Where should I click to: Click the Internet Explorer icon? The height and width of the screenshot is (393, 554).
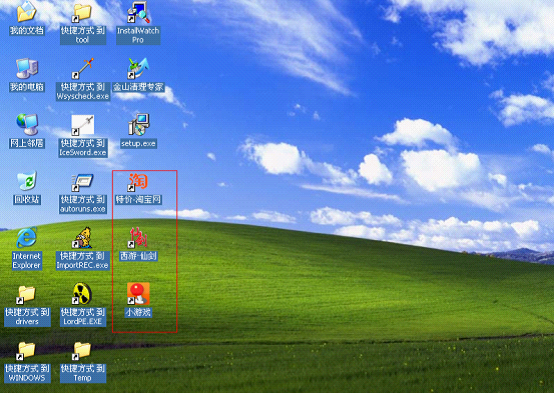(x=26, y=237)
